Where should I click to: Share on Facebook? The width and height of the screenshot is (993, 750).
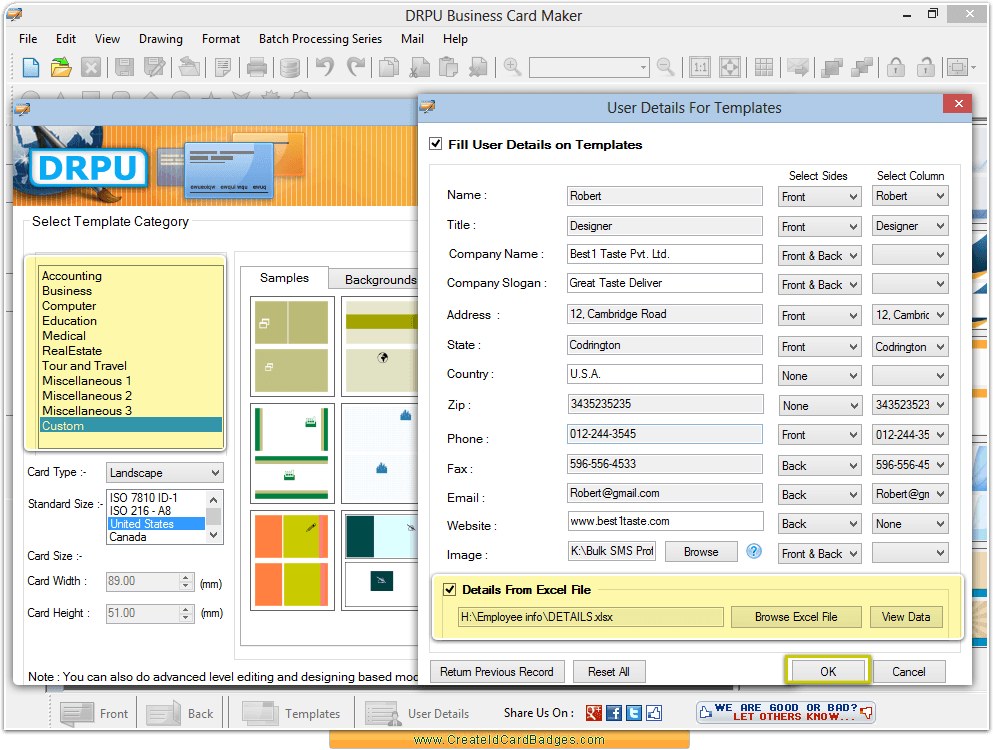coord(614,713)
